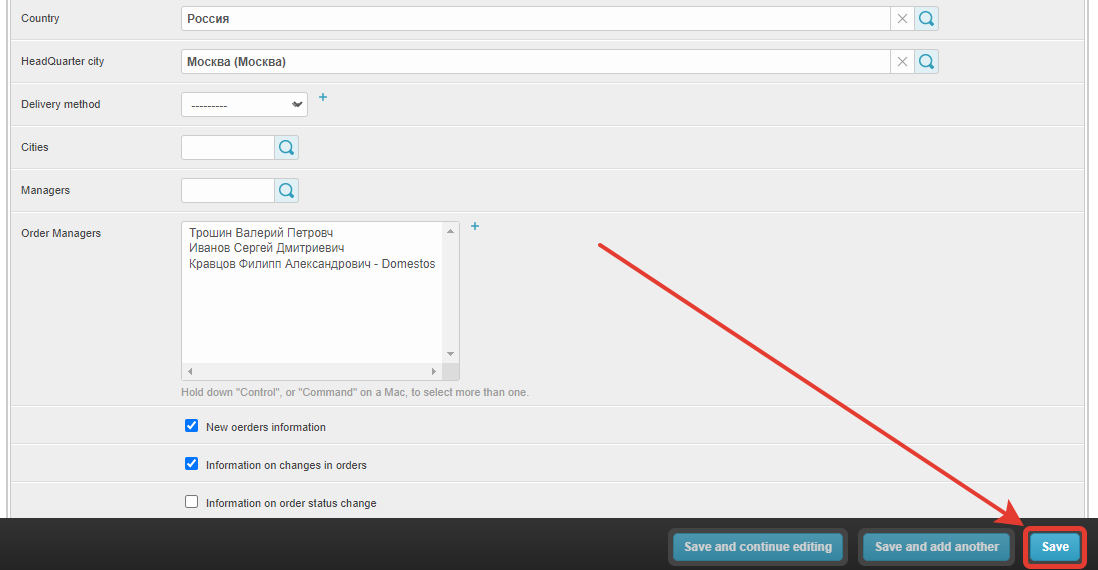Open the Managers lookup search icon

286,191
